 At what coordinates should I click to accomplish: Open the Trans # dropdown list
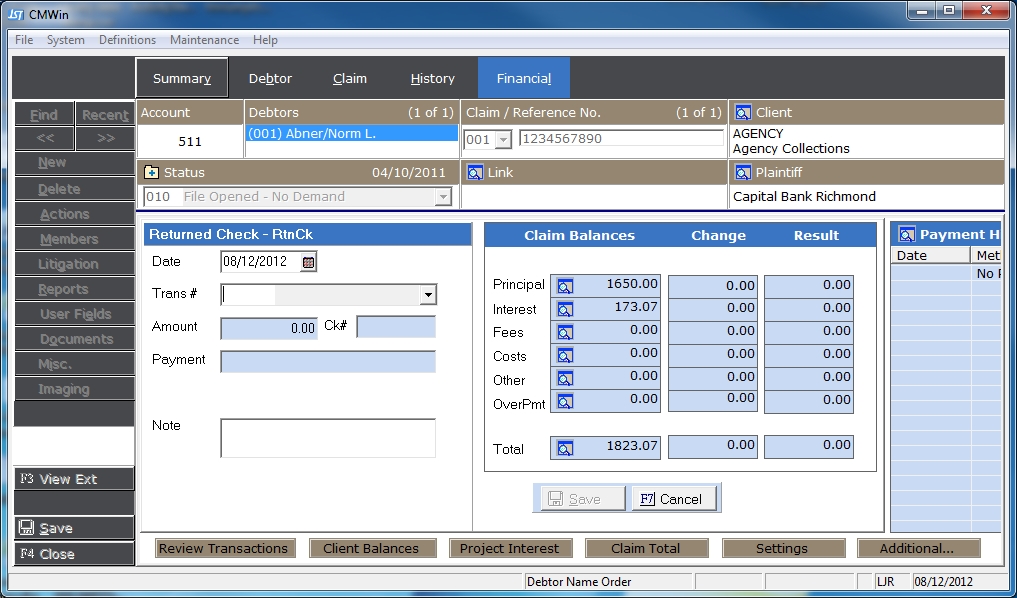click(428, 295)
